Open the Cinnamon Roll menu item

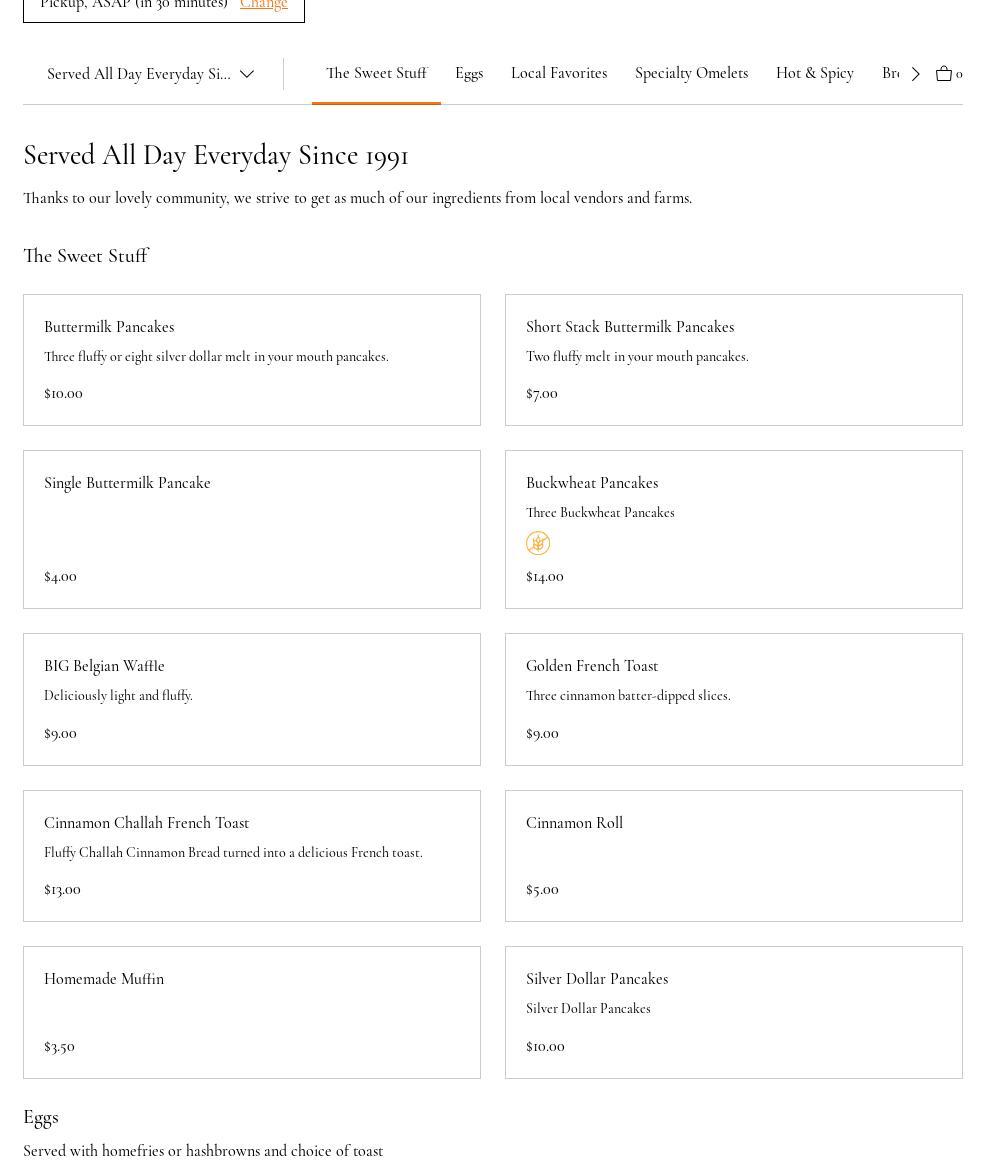click(x=733, y=856)
